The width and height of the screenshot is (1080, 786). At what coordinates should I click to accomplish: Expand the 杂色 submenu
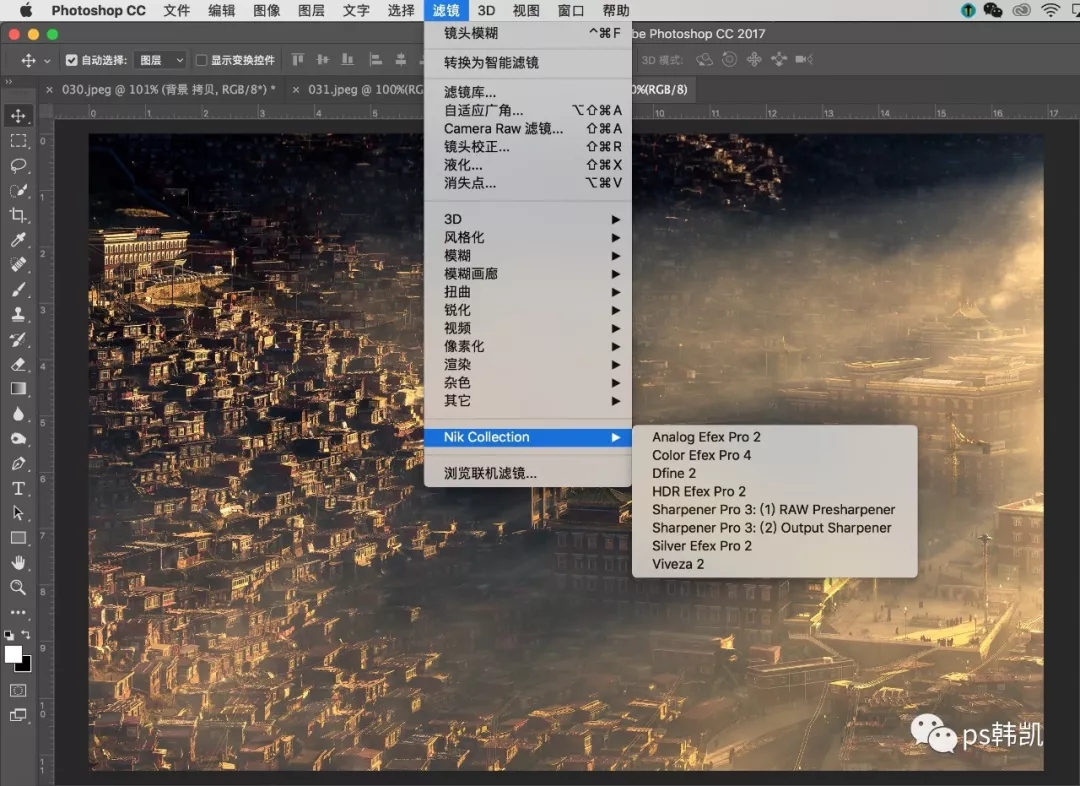pos(528,382)
